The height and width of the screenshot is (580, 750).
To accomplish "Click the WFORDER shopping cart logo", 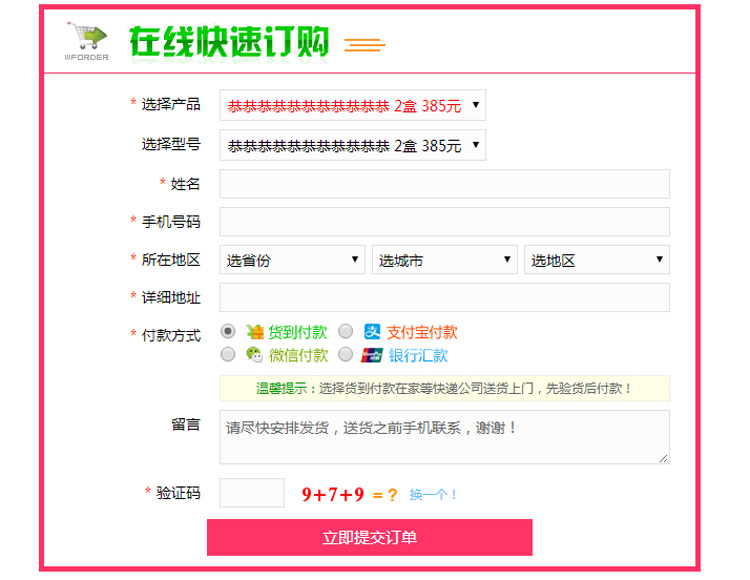I will coord(87,41).
